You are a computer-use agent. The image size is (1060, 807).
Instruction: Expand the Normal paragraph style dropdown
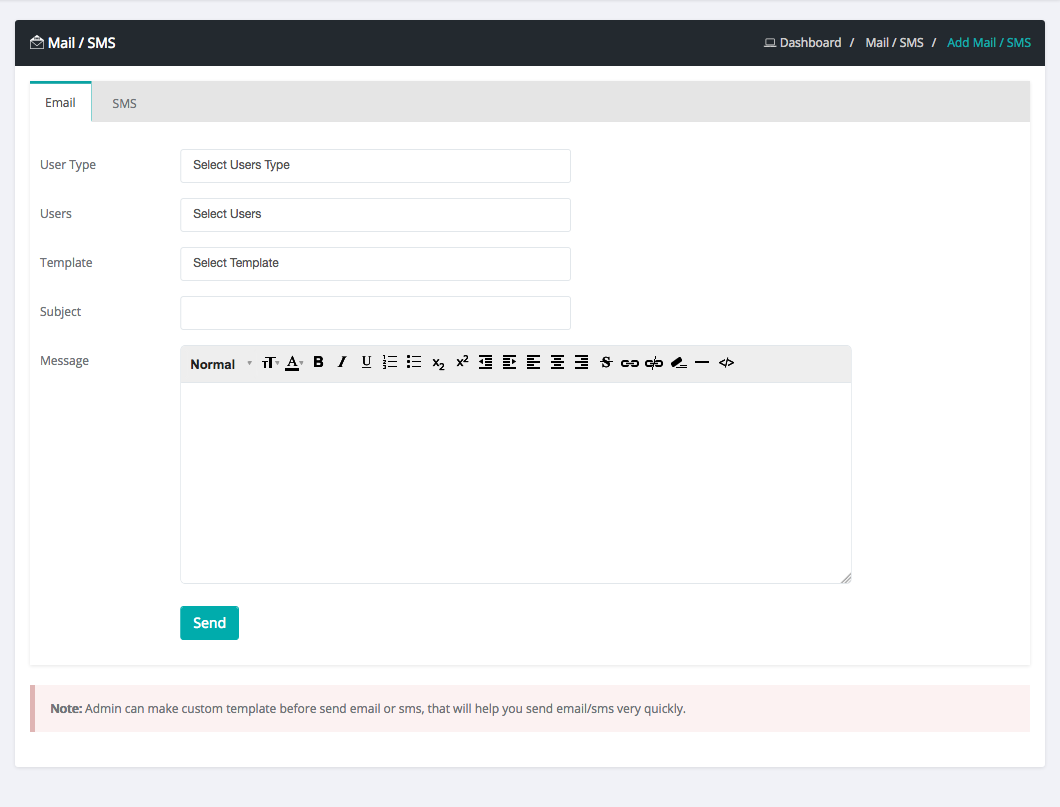click(221, 364)
